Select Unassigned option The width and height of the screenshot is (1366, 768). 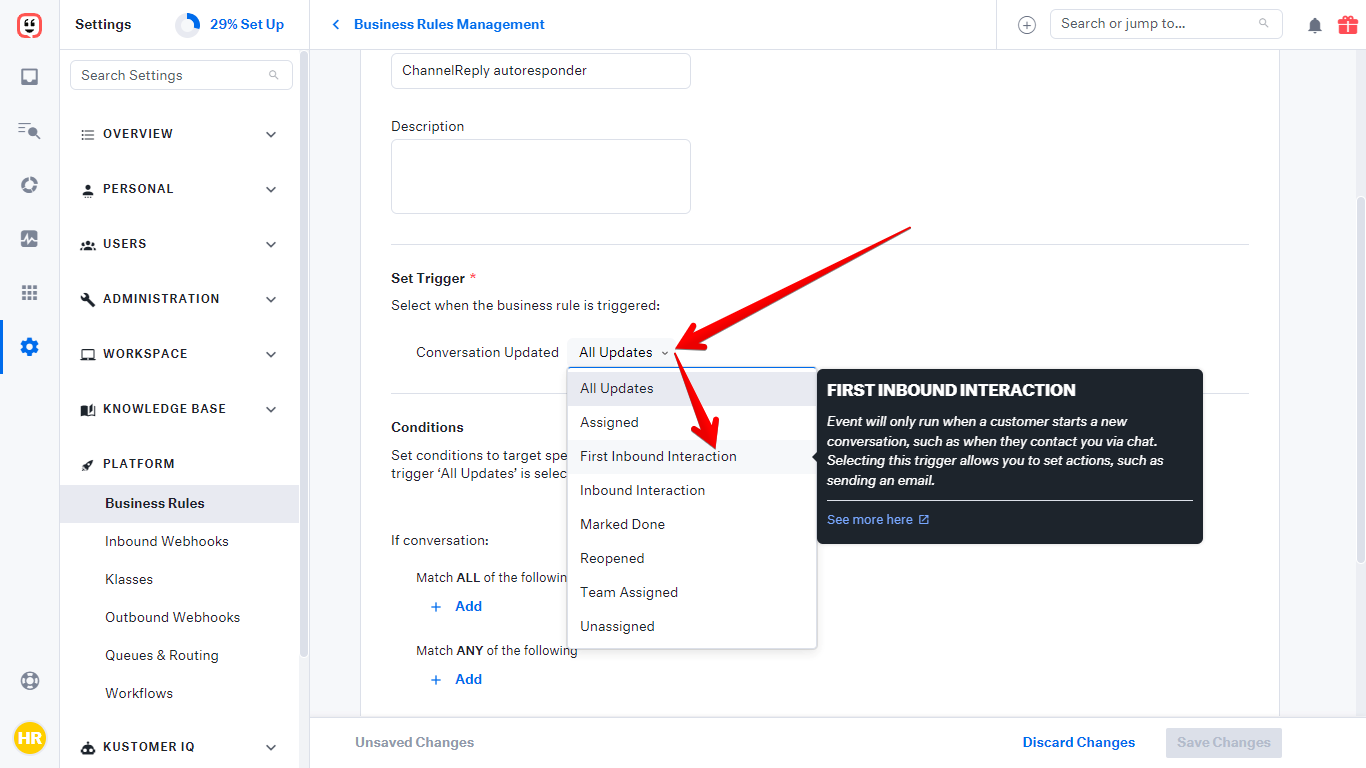(692, 626)
